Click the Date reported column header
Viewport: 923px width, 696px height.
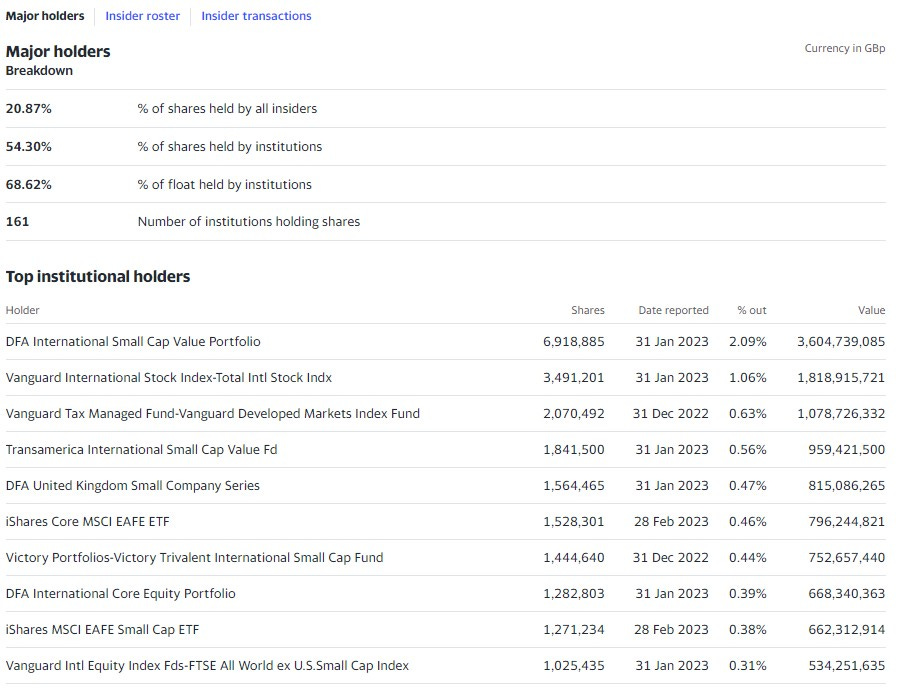pos(673,310)
